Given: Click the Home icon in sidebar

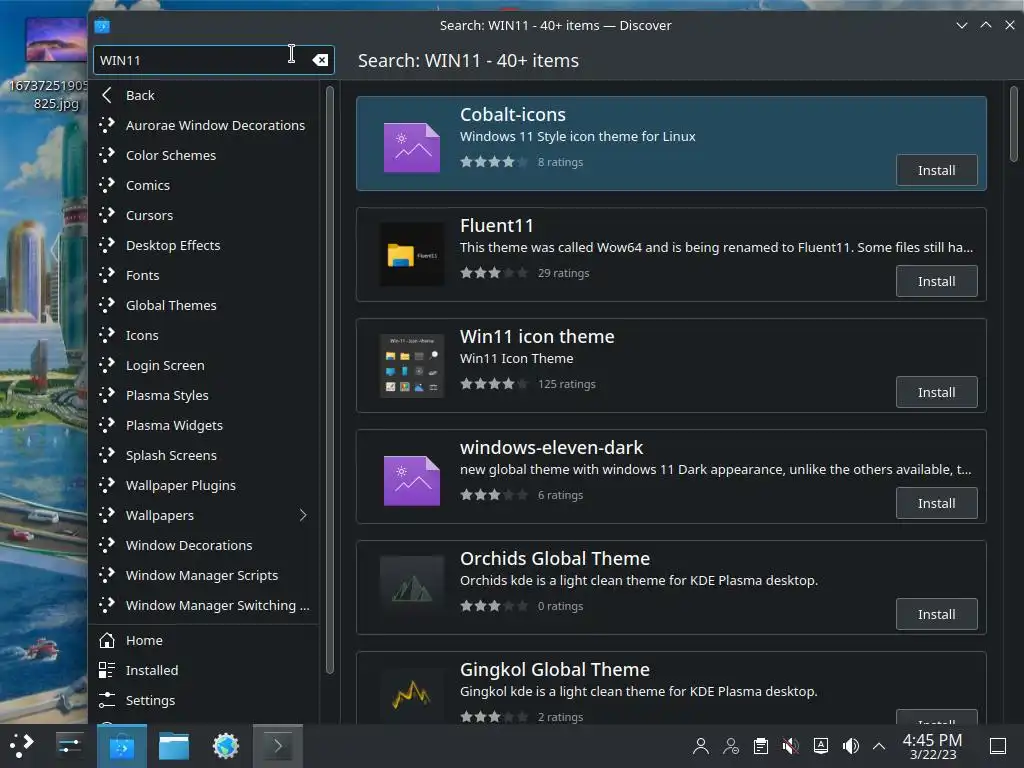Looking at the screenshot, I should [107, 641].
